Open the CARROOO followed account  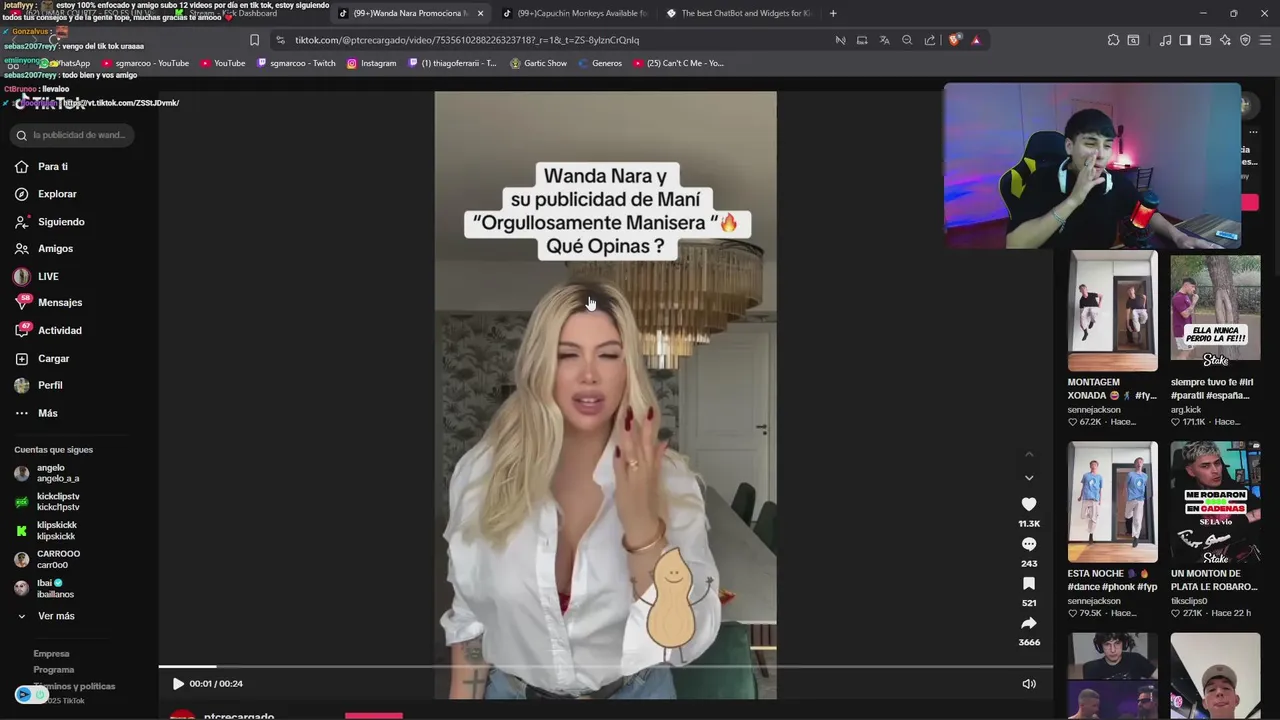pos(47,560)
